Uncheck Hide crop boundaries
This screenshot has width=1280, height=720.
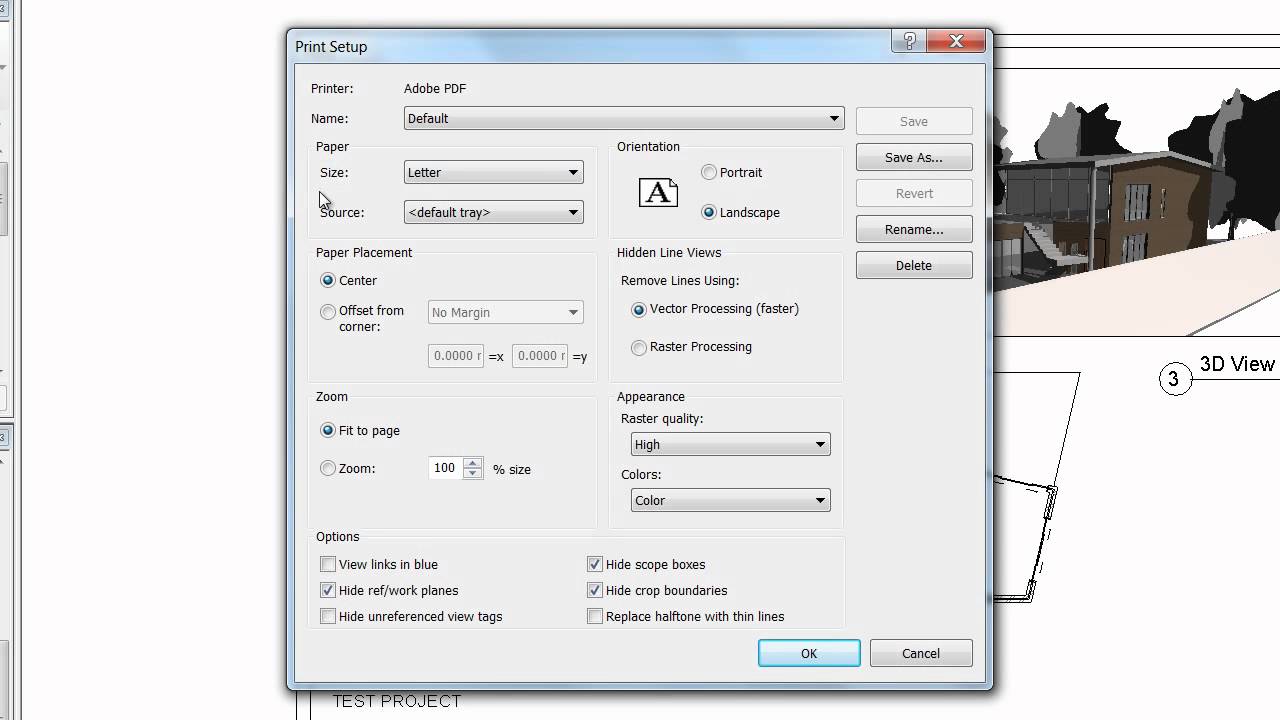pos(657,590)
